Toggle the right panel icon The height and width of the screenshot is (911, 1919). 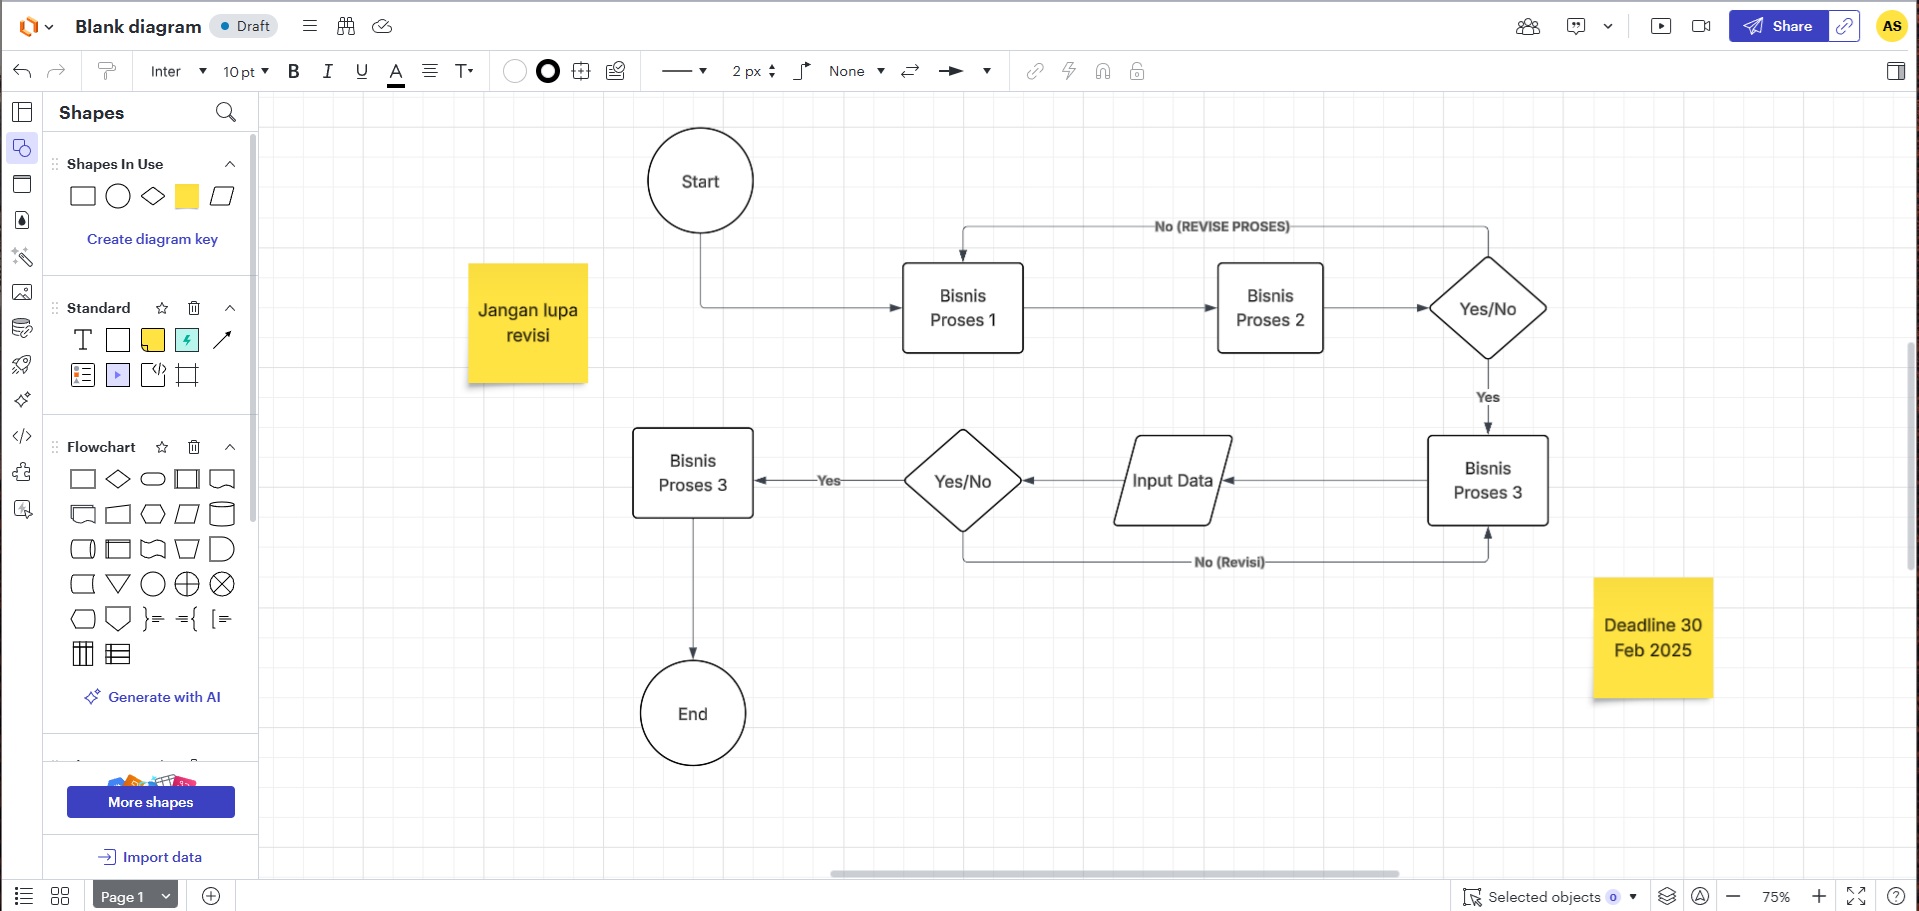1895,71
